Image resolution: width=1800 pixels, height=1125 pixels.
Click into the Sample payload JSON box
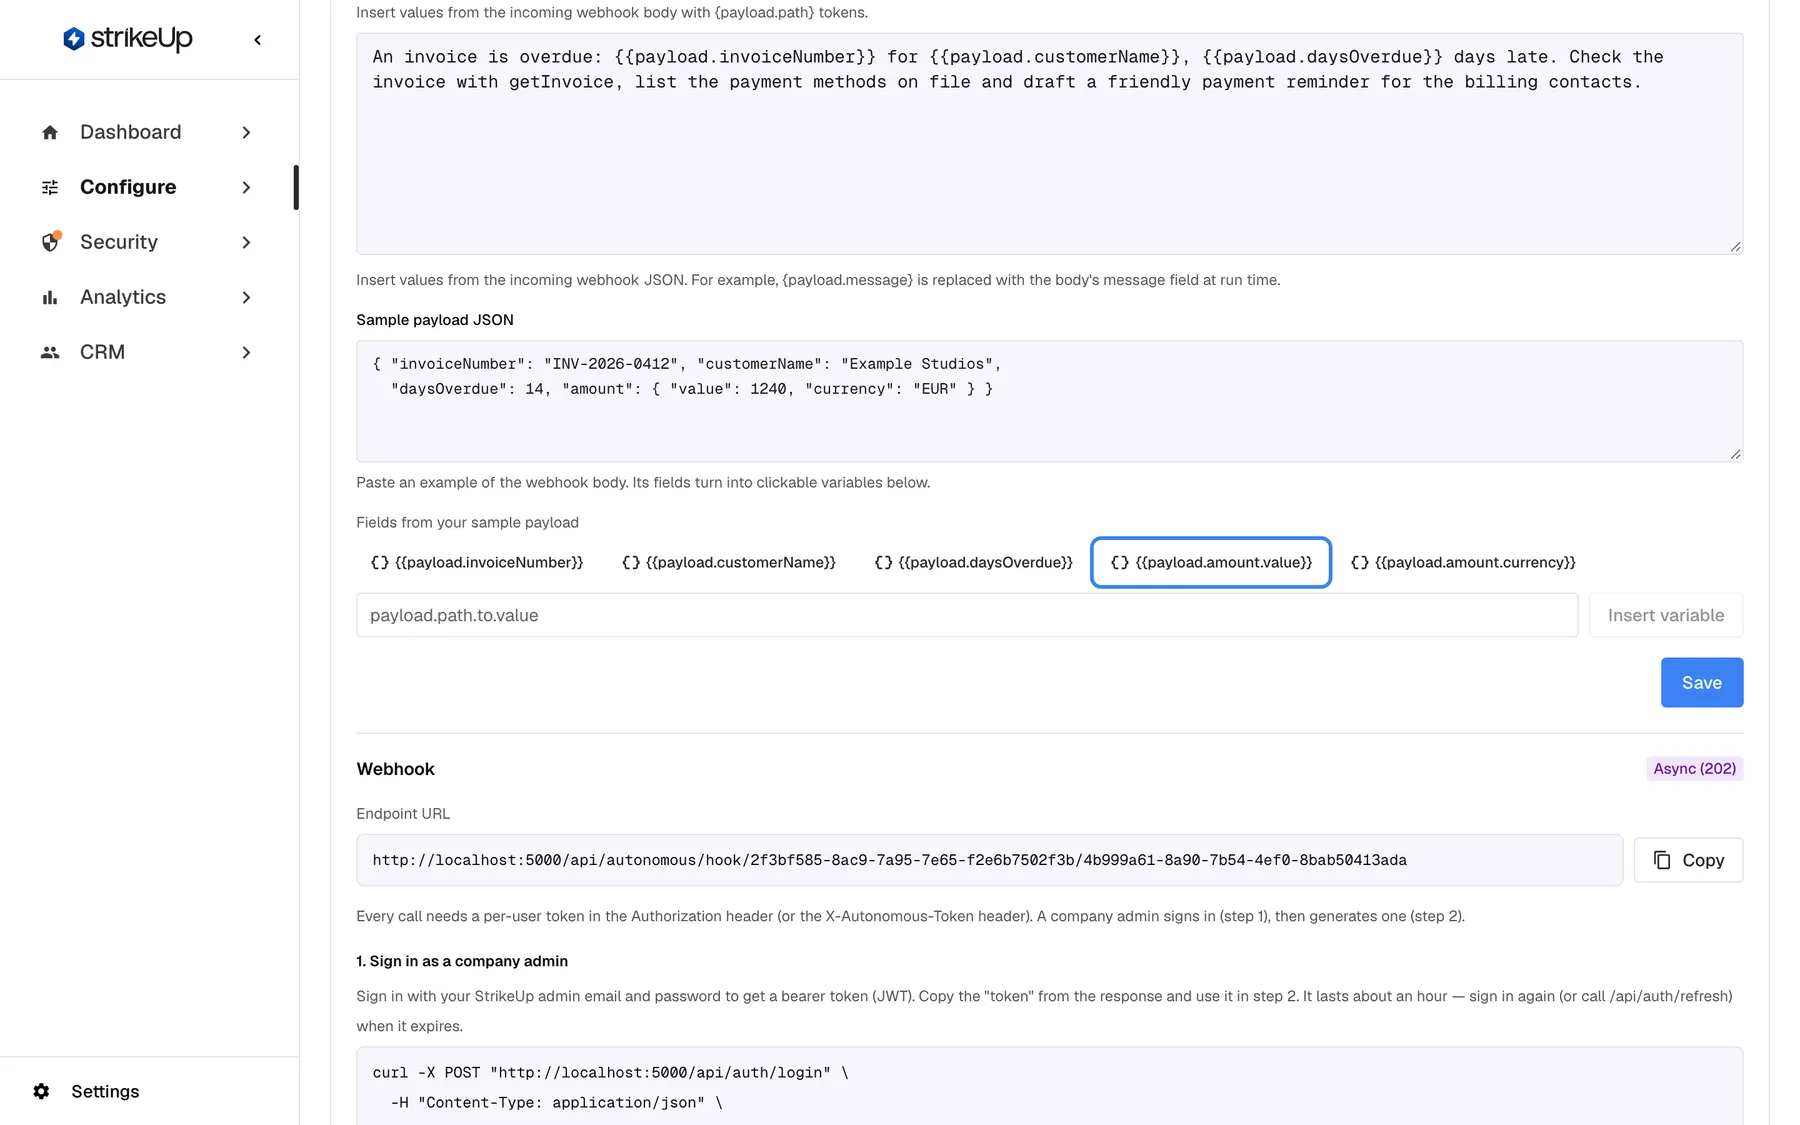[1050, 401]
